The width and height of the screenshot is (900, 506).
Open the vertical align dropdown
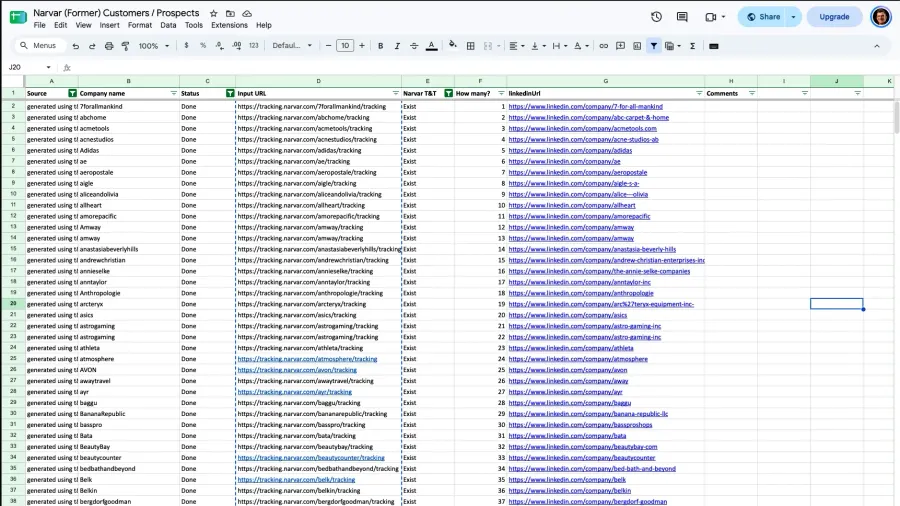pos(538,46)
